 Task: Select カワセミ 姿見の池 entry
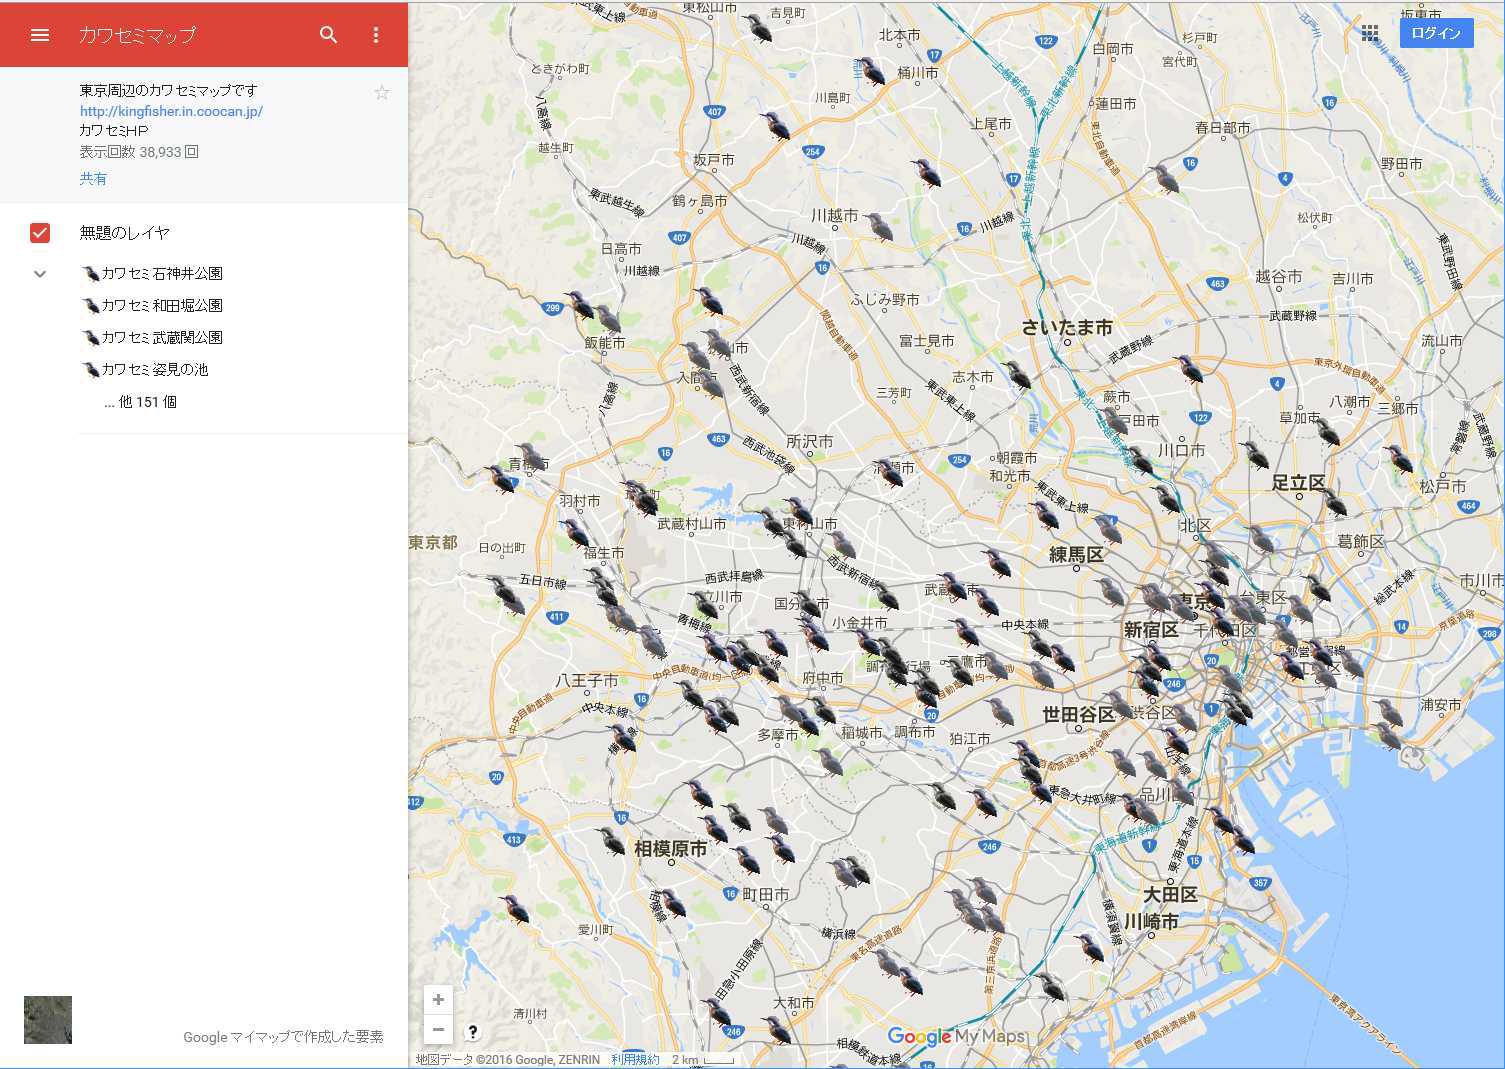[154, 370]
